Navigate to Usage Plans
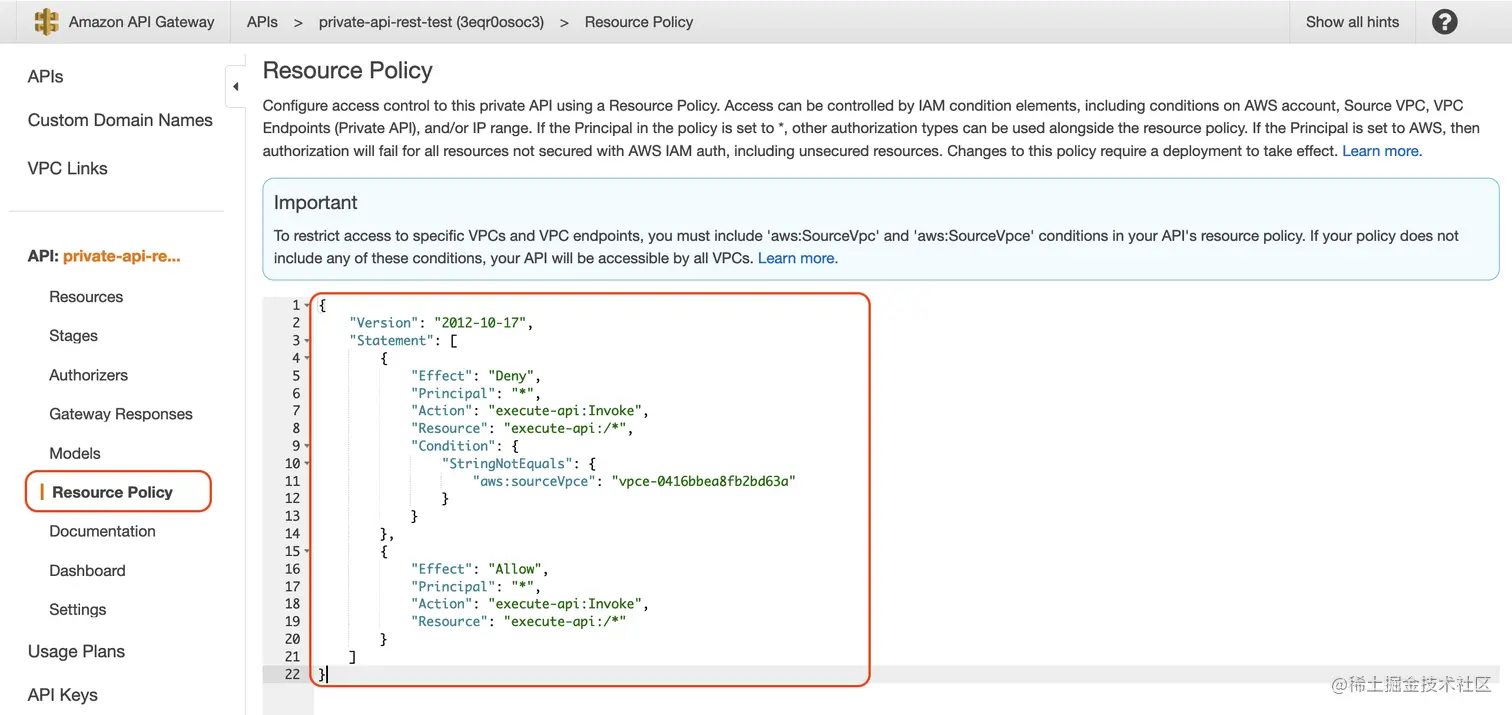Screen dimensions: 1512x715 click(77, 651)
